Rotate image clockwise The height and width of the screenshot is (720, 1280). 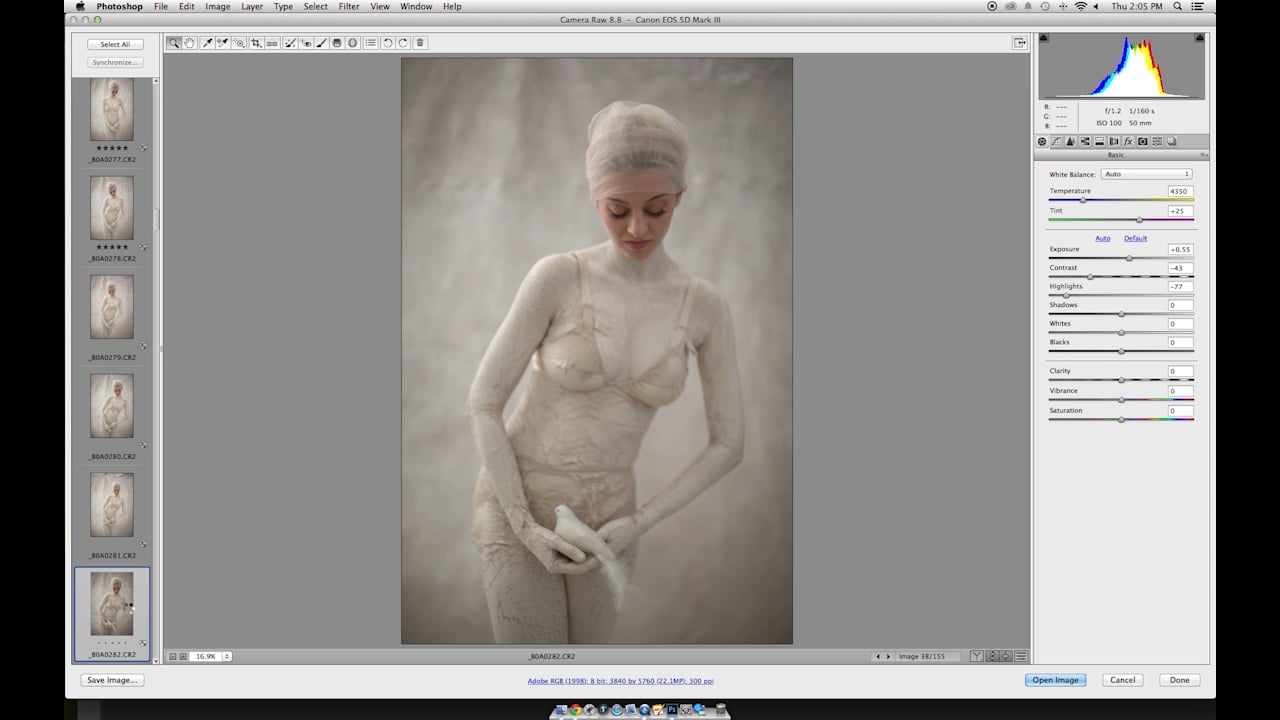point(403,43)
